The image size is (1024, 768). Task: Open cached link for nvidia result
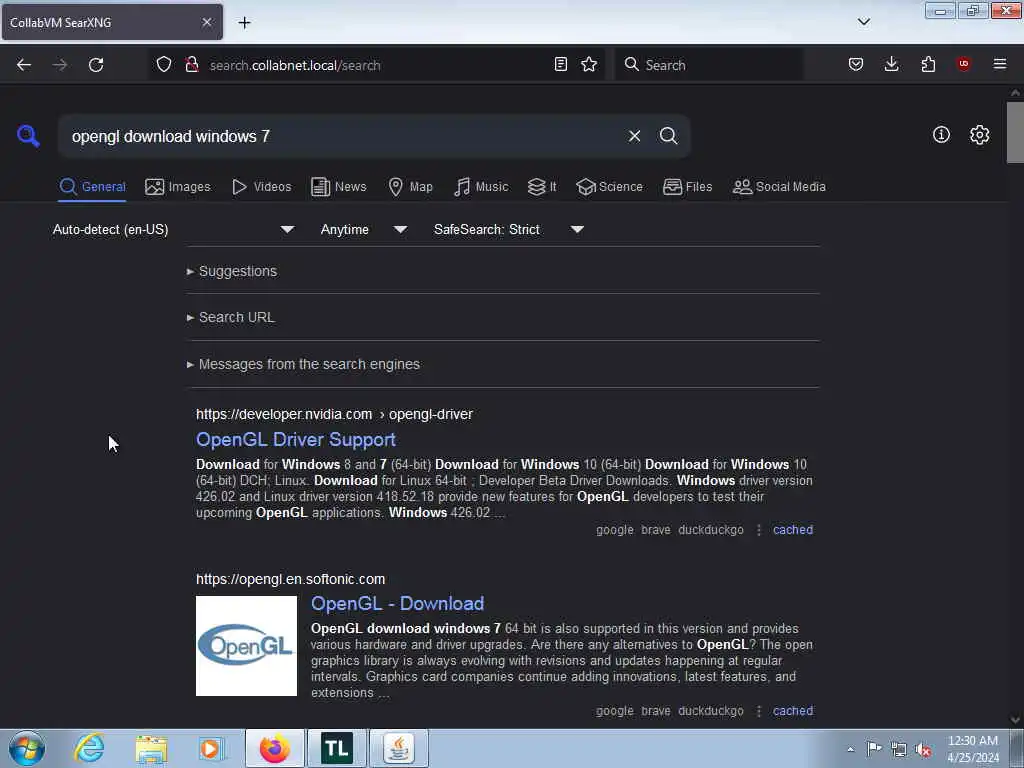click(793, 530)
